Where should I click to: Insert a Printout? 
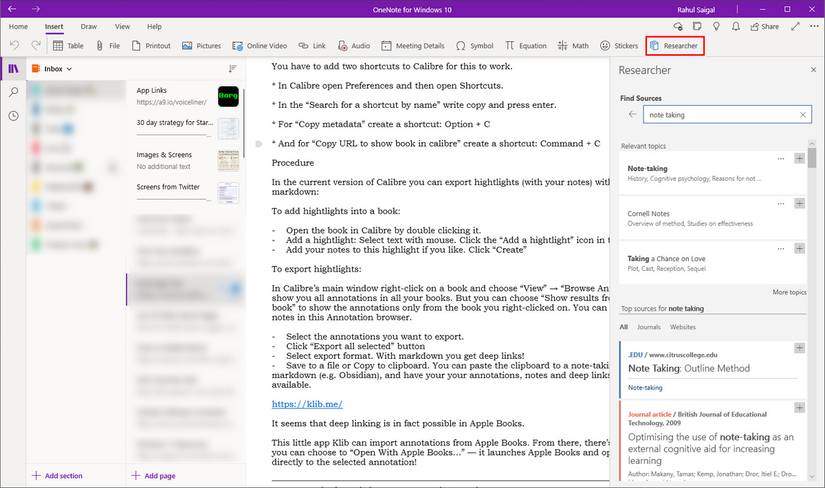pos(151,46)
